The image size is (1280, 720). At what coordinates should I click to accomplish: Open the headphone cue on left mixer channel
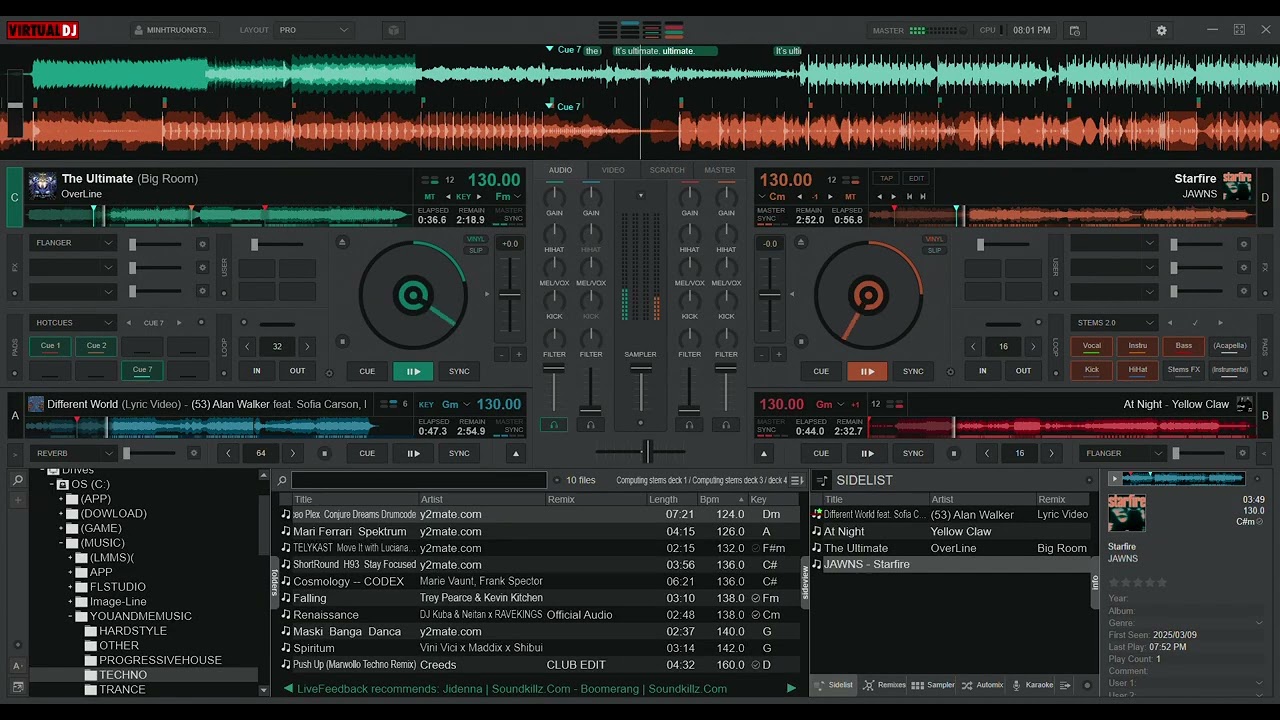554,425
